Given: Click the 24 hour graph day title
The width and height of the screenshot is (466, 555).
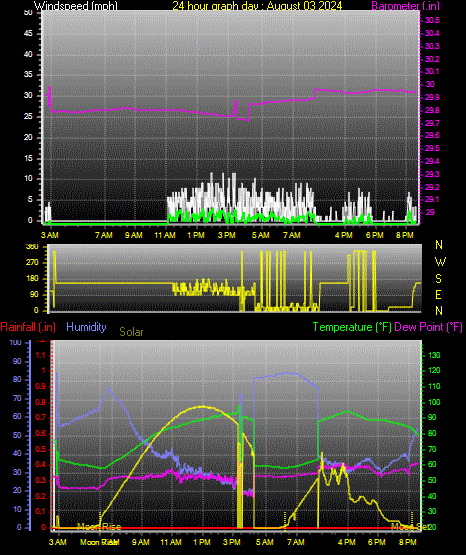Looking at the screenshot, I should [x=257, y=6].
